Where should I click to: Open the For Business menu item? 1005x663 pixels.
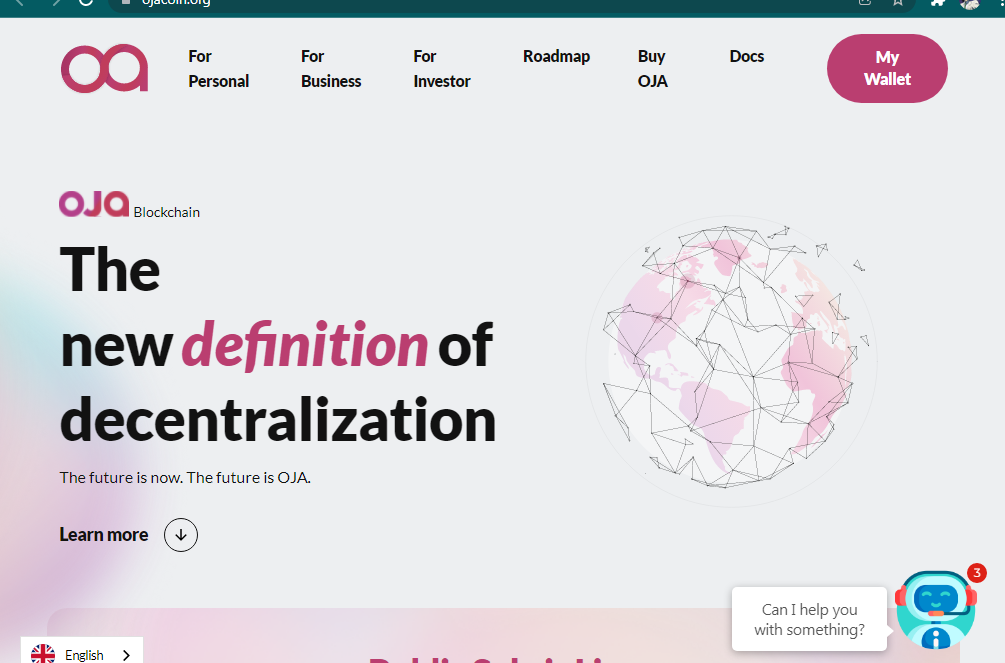coord(331,69)
